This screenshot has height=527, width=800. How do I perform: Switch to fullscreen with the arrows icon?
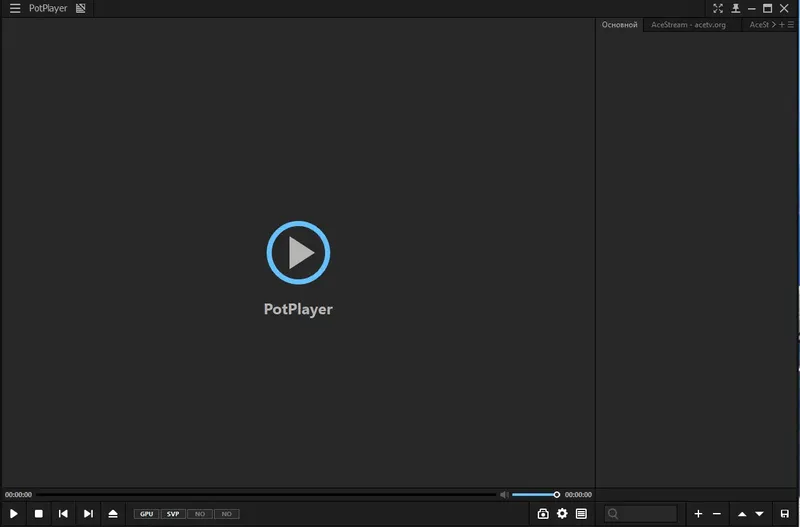pos(718,8)
